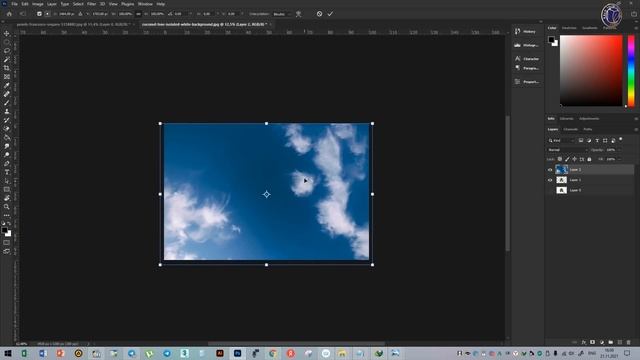Select the Lasso tool
Viewport: 640px width, 360px height.
pos(7,51)
